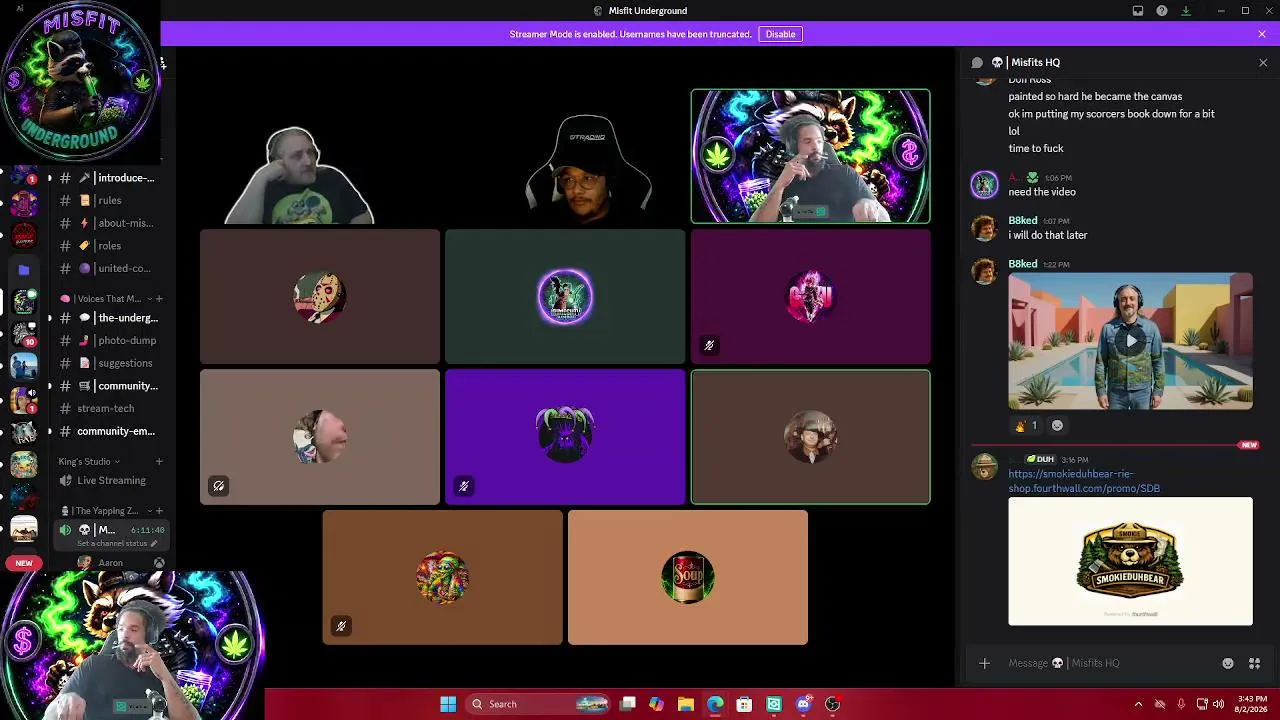Toggle the existing reaction with count 1
This screenshot has height=720, width=1280.
1027,426
